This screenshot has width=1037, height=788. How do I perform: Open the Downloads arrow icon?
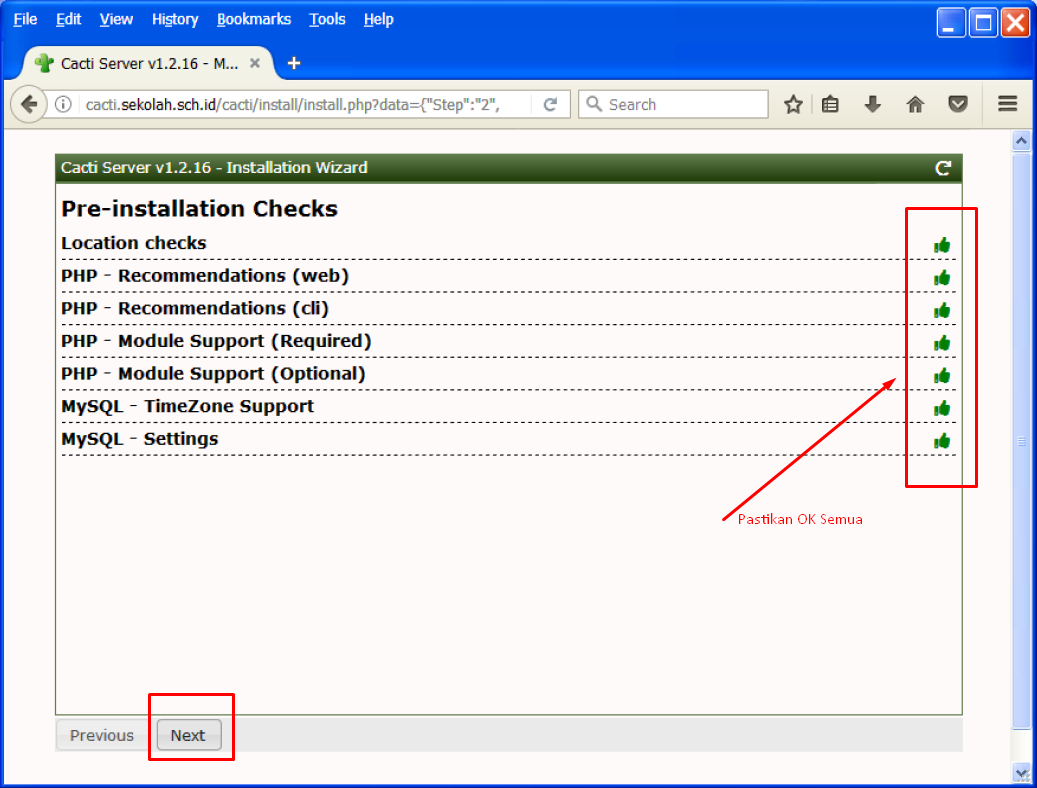[x=873, y=104]
